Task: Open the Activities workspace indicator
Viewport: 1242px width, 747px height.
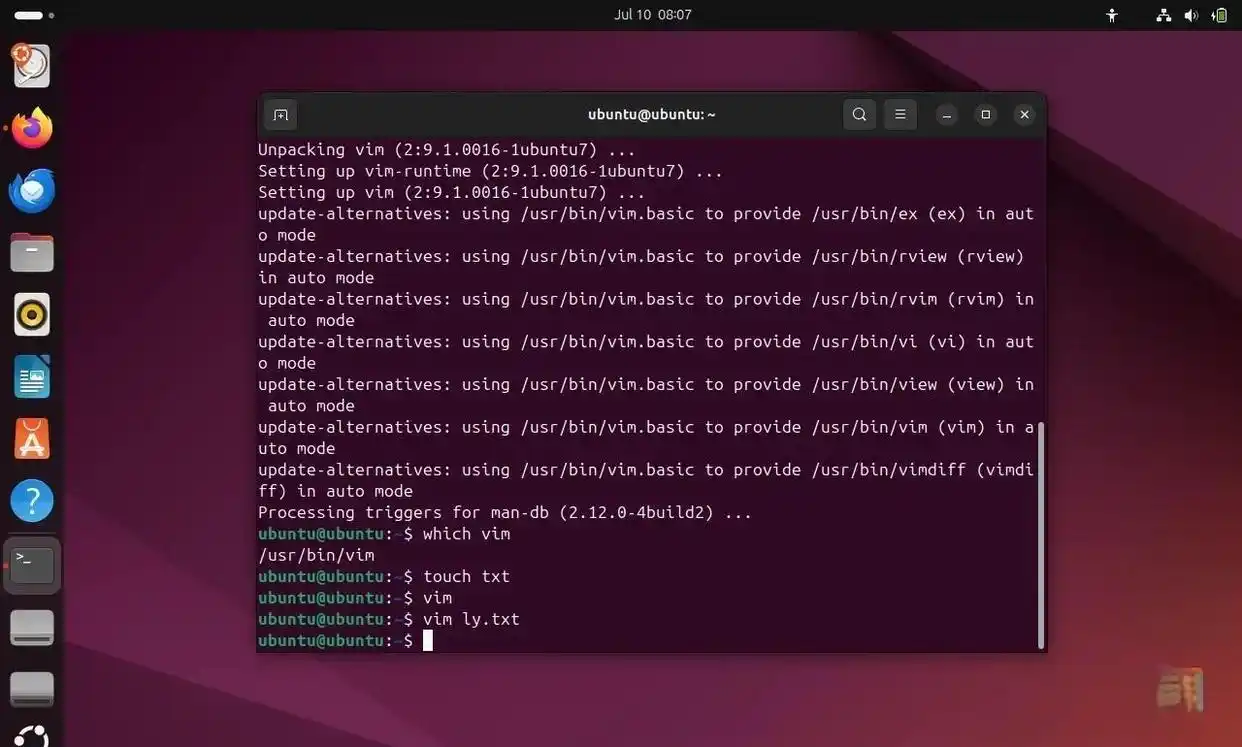Action: 34,15
